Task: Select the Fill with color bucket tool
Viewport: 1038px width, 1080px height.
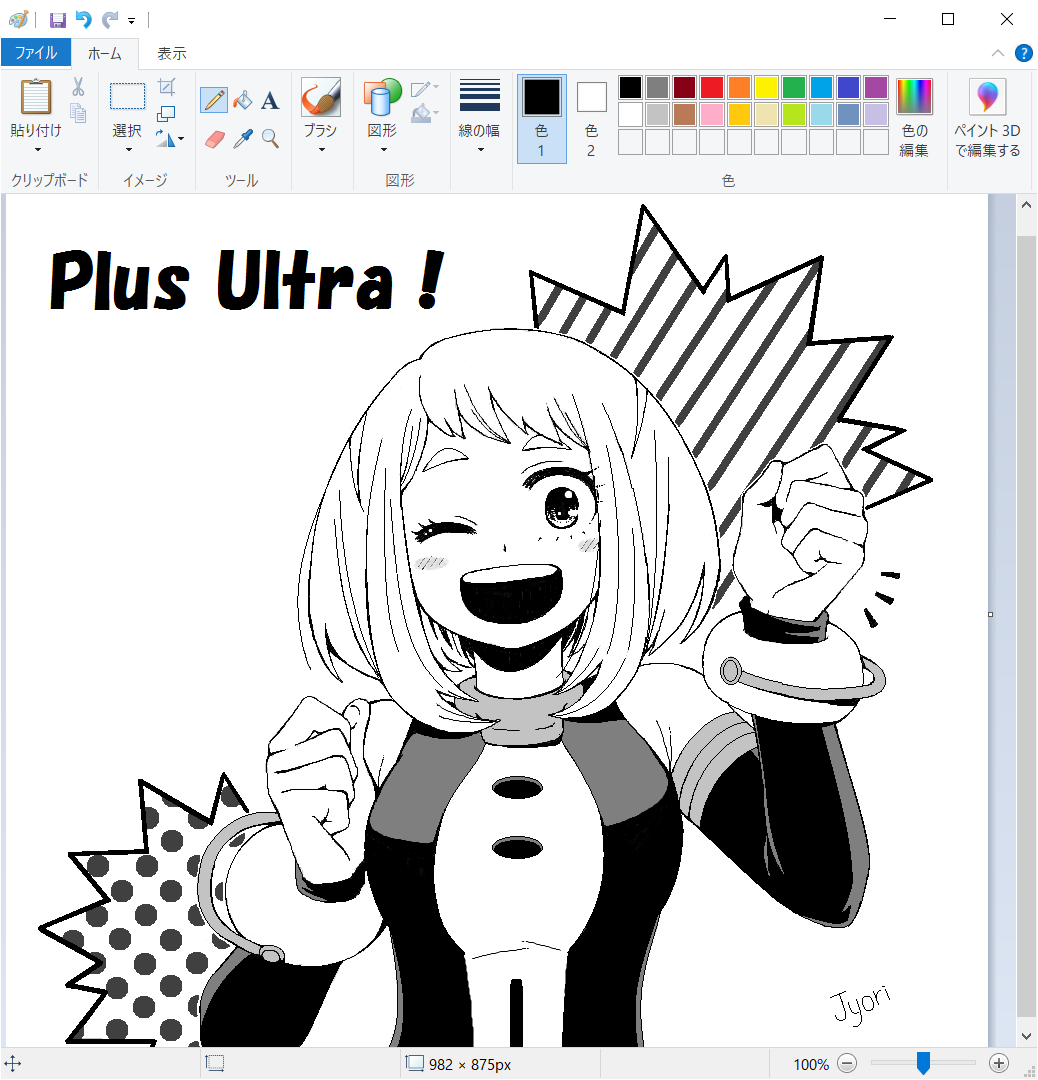Action: tap(242, 100)
